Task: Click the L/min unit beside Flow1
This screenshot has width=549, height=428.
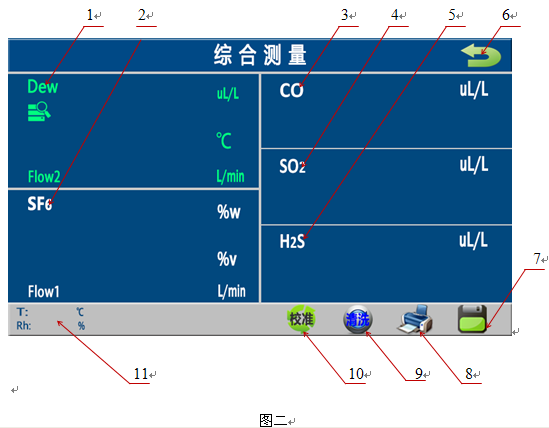Action: 231,291
